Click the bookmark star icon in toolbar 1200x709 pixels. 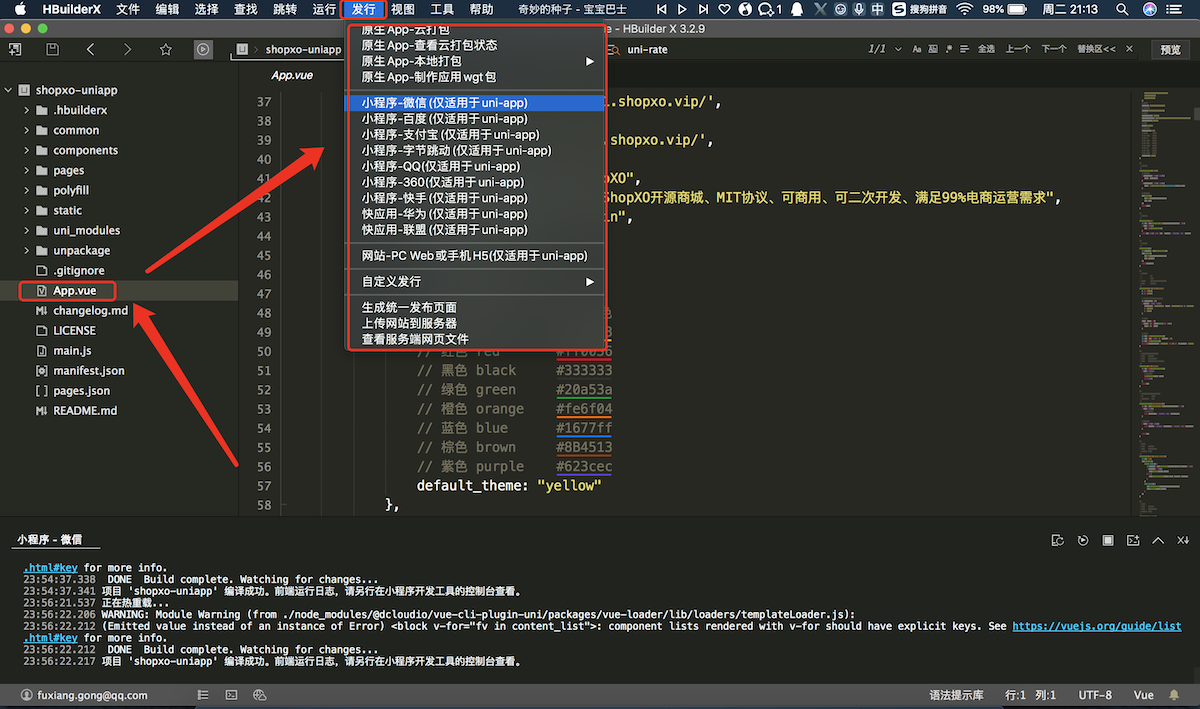tap(165, 49)
